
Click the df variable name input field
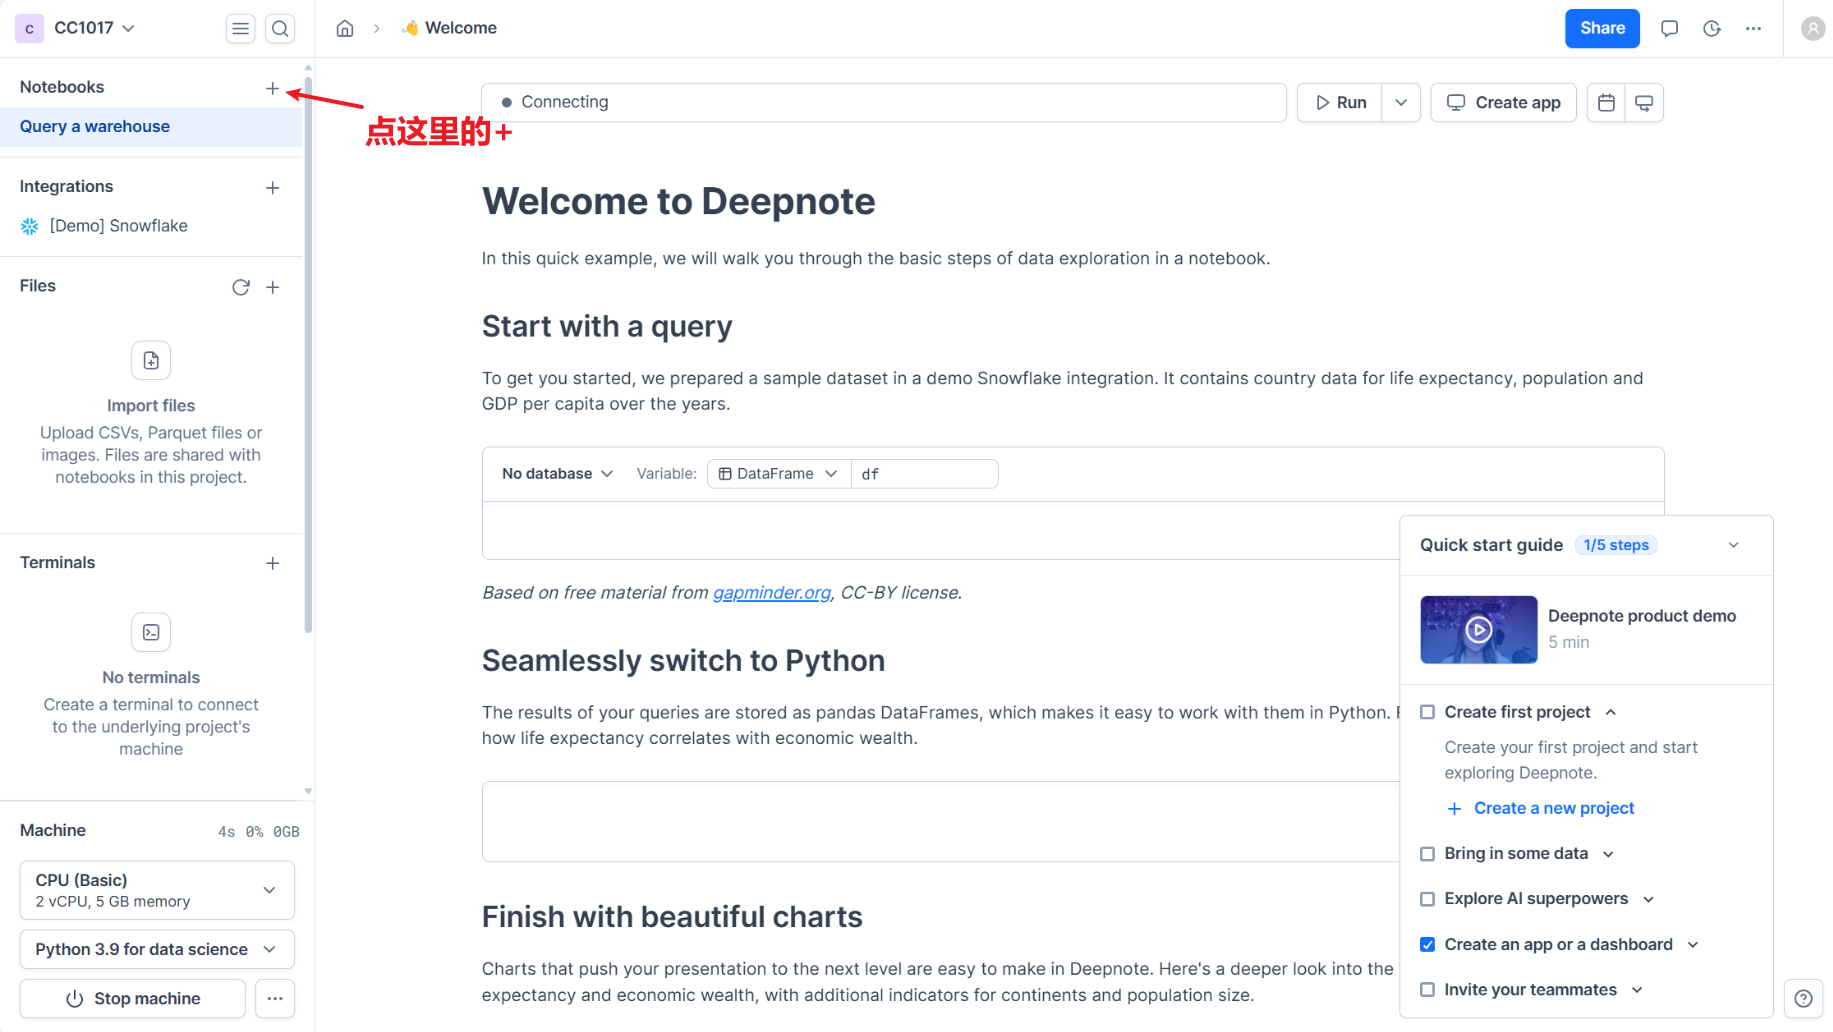925,474
